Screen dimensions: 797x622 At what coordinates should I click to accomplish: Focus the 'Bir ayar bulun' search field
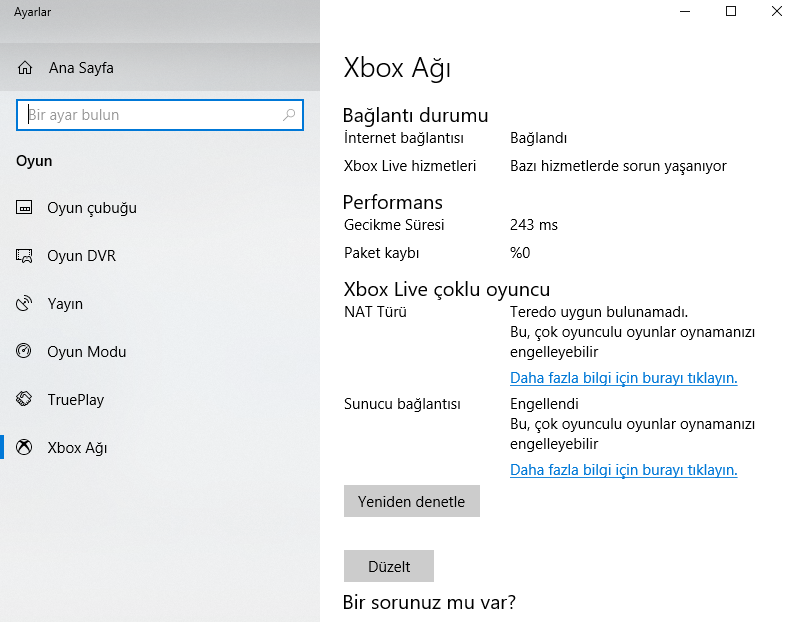(x=160, y=115)
